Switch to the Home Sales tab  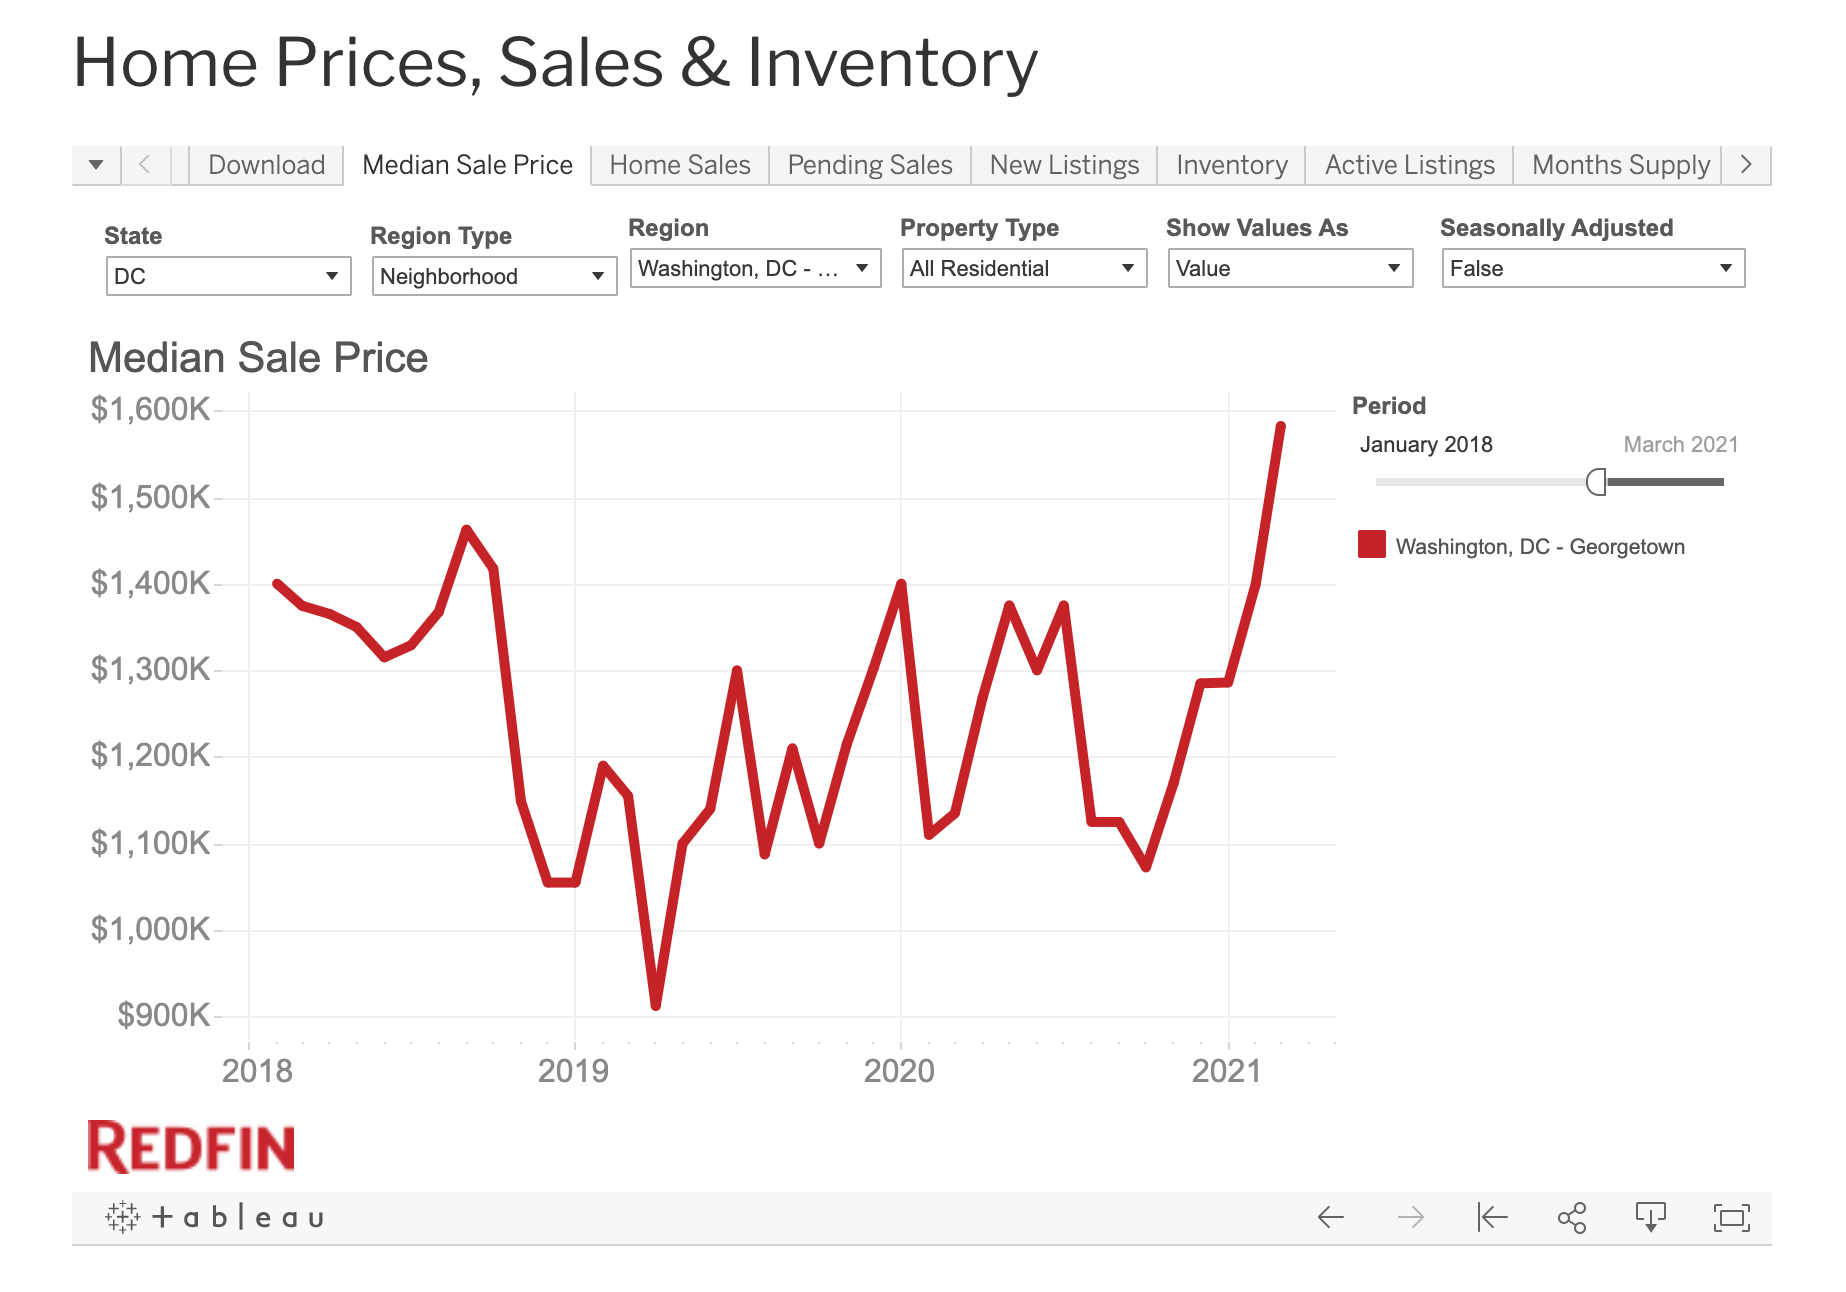(680, 165)
